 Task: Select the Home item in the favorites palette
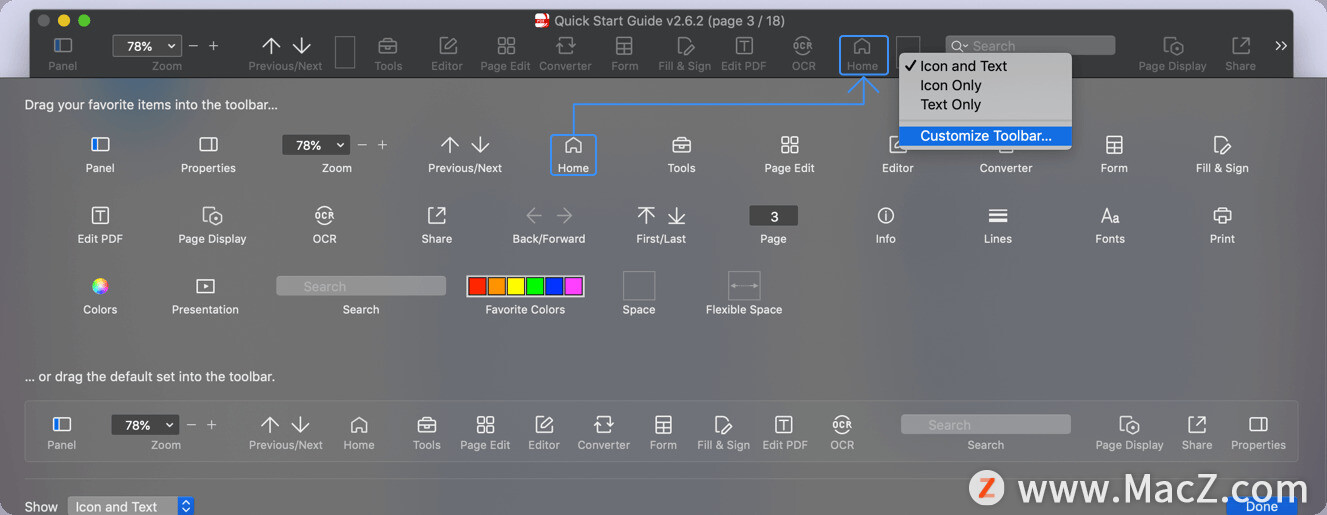click(573, 154)
